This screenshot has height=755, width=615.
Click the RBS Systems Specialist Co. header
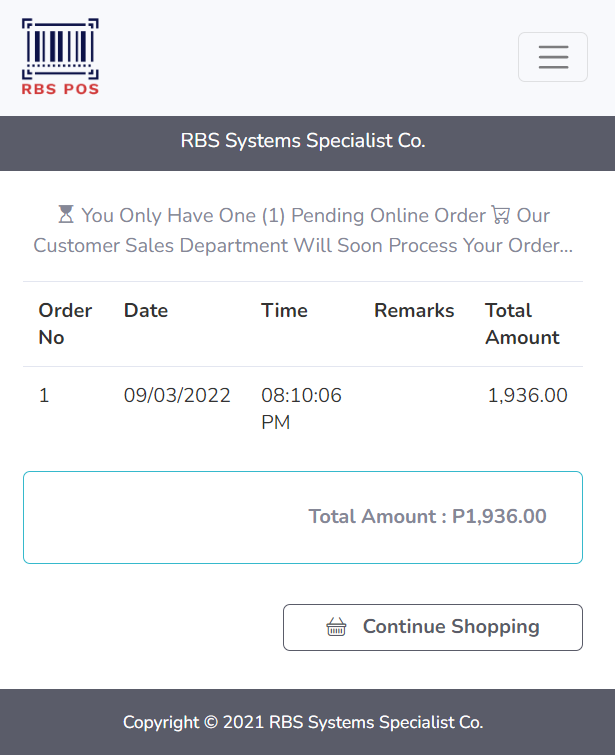click(x=303, y=141)
